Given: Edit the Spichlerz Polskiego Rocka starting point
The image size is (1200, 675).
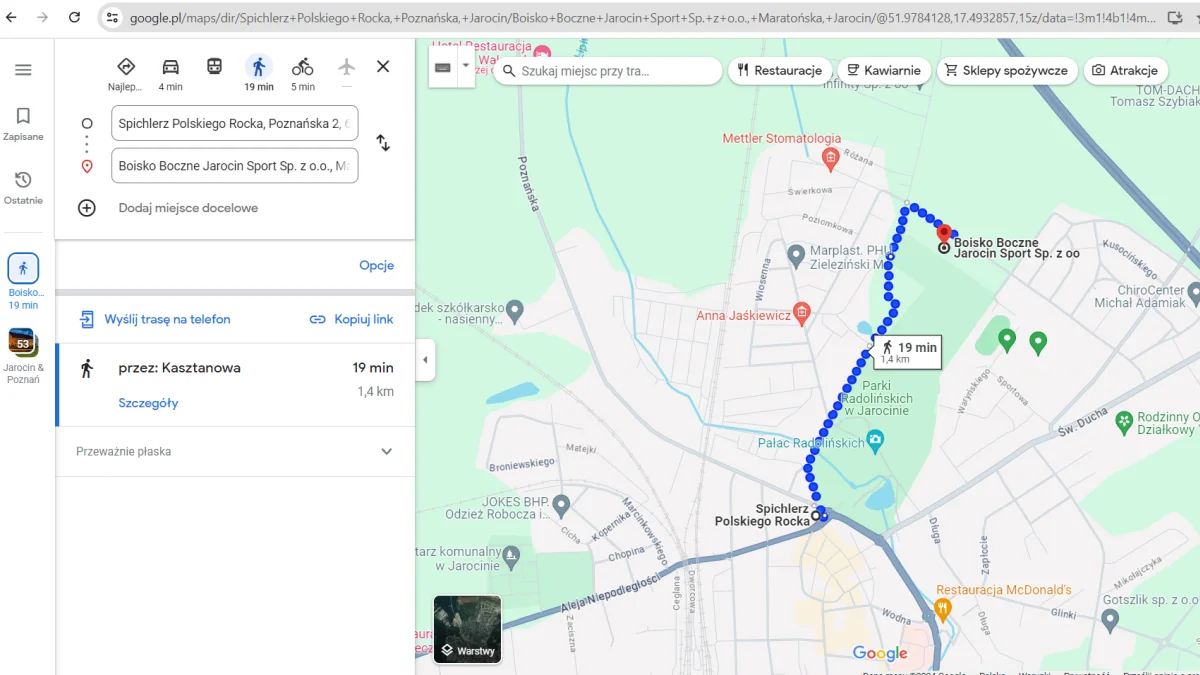Looking at the screenshot, I should 235,124.
